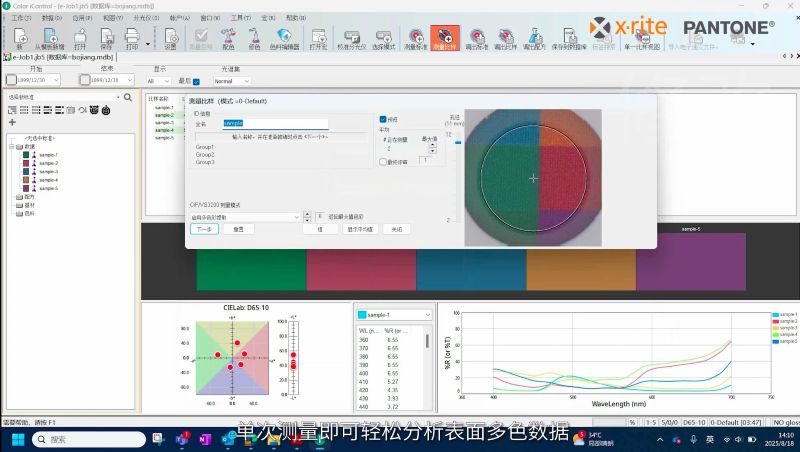Click the 选择模式 toolbar icon

[383, 39]
